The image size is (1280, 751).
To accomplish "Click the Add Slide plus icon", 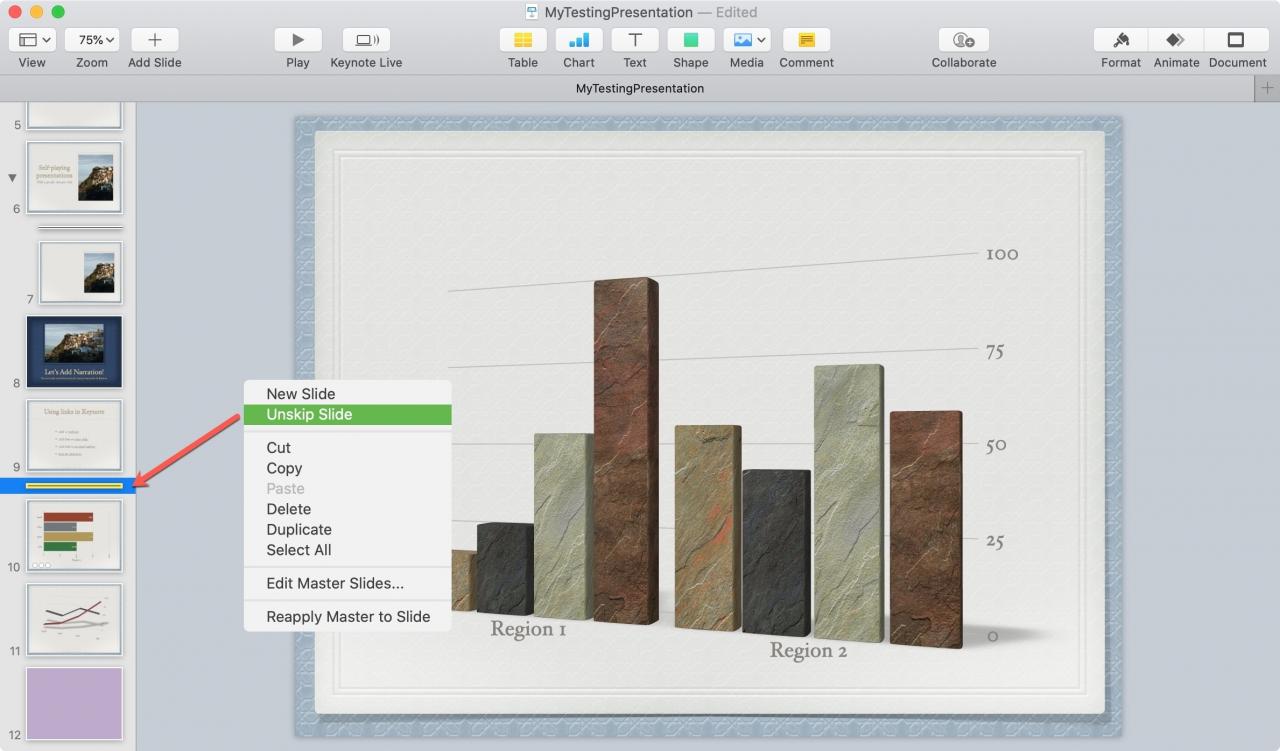I will (154, 40).
